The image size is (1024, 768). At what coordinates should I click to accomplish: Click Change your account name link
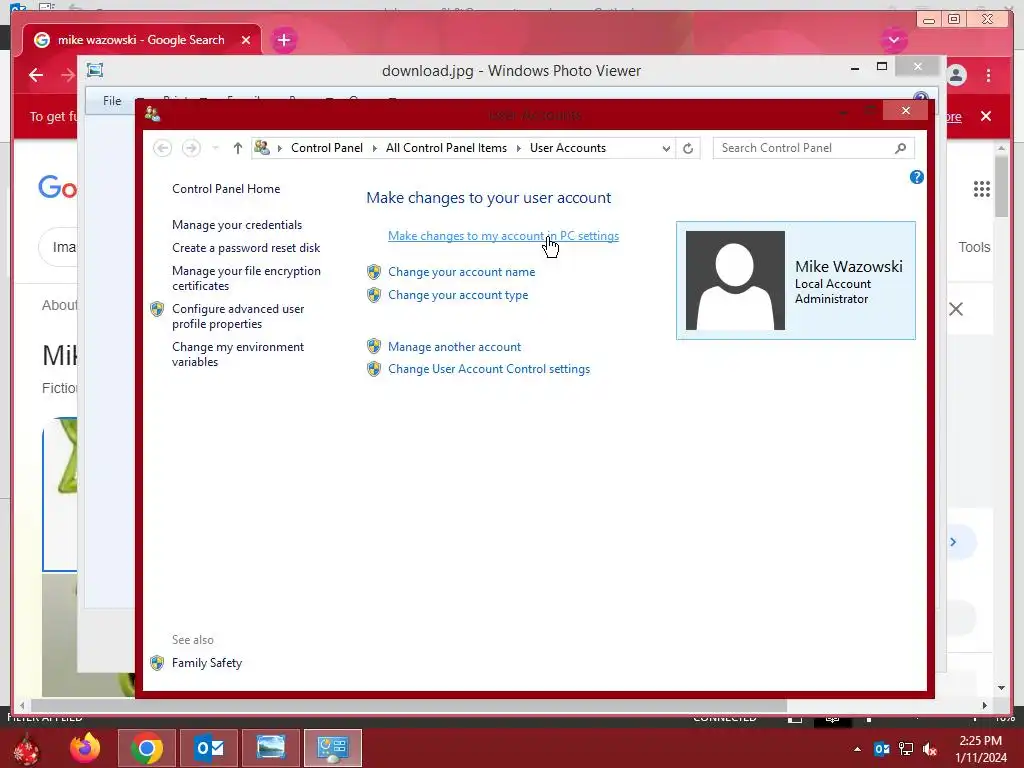tap(462, 272)
